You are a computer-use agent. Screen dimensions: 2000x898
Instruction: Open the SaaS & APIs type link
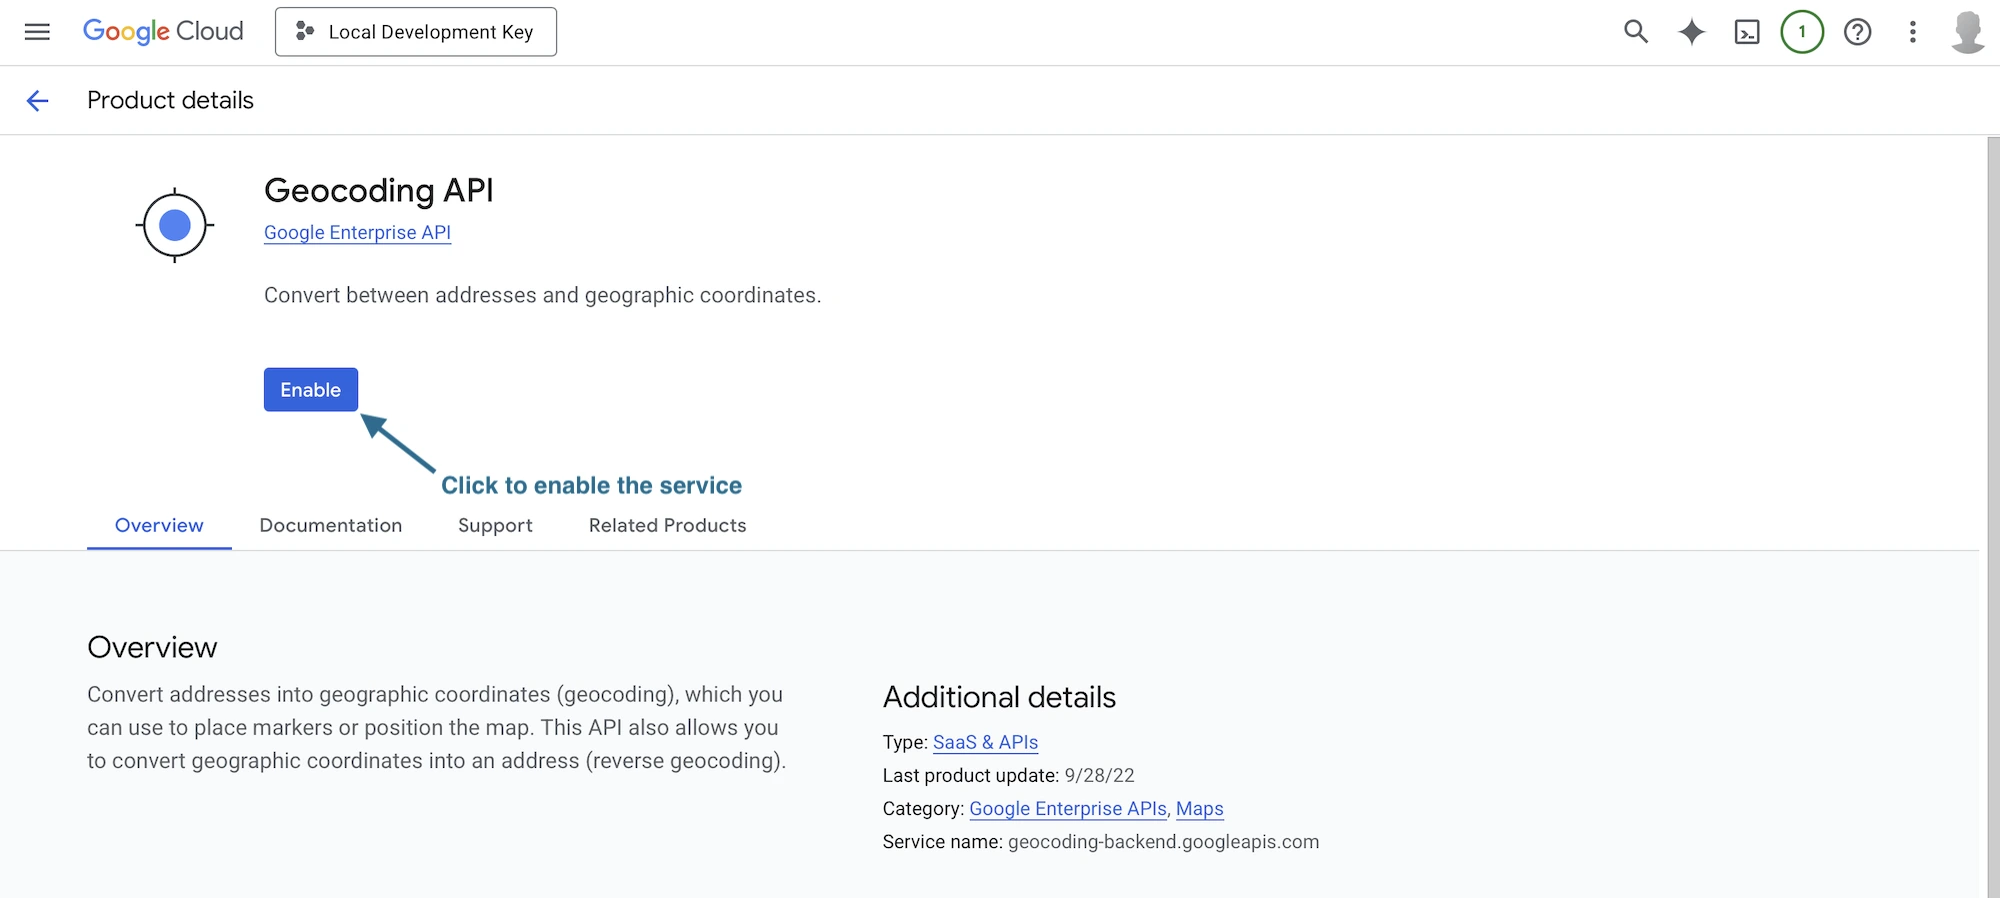(x=985, y=742)
